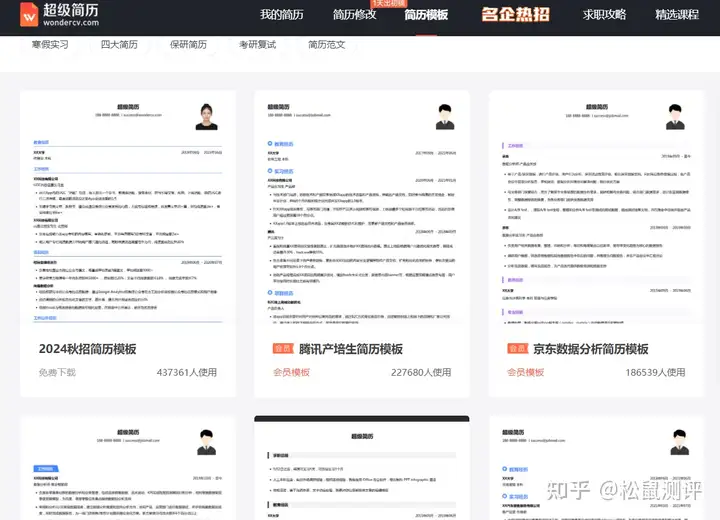This screenshot has height=520, width=720.
Task: Open the 2024秋招简历模板 preview thumbnail
Action: coord(128,208)
